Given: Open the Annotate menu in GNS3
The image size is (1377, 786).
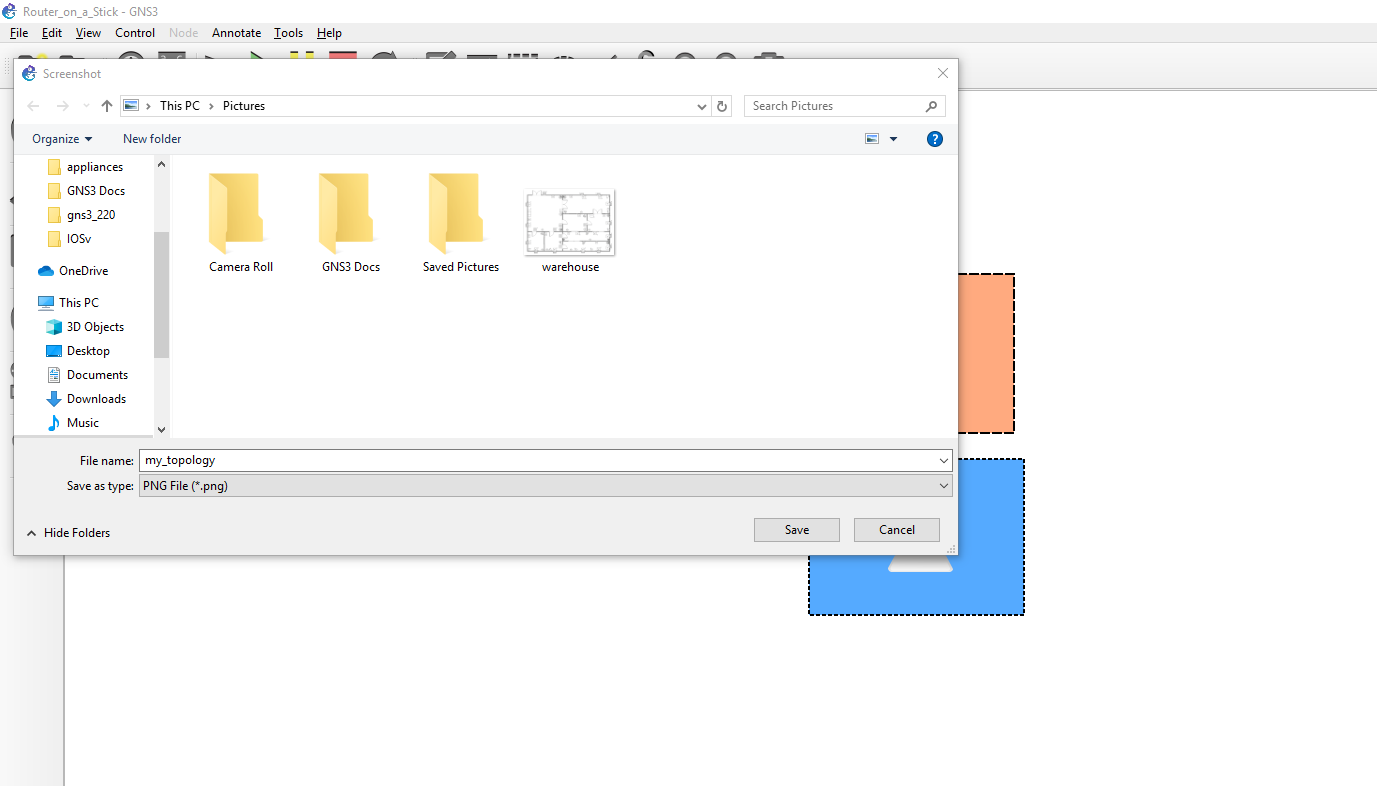Looking at the screenshot, I should pyautogui.click(x=236, y=33).
